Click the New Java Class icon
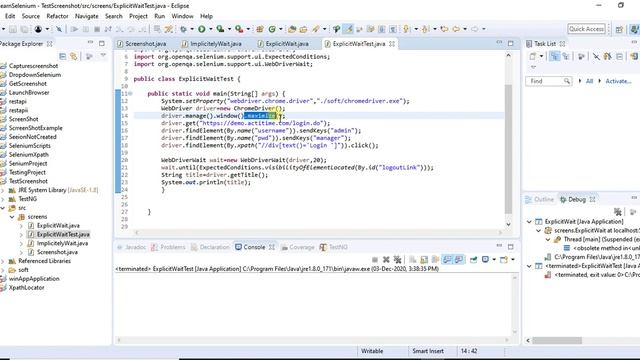Viewport: 640px width, 360px height. point(272,29)
